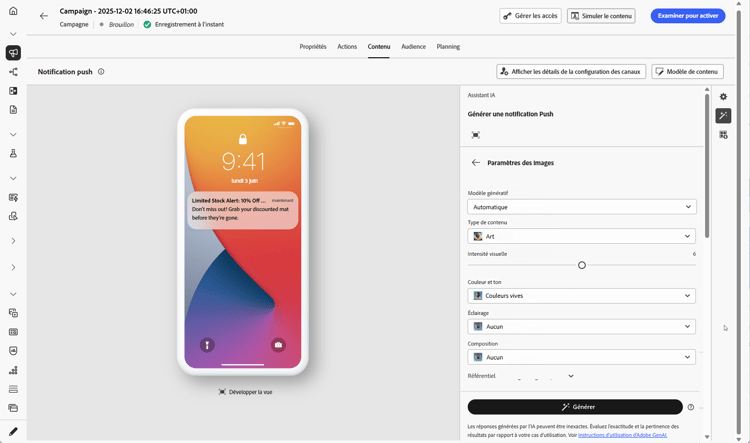This screenshot has width=750, height=443.
Task: Open the grid-with-gear icon in right rail
Action: click(x=723, y=135)
